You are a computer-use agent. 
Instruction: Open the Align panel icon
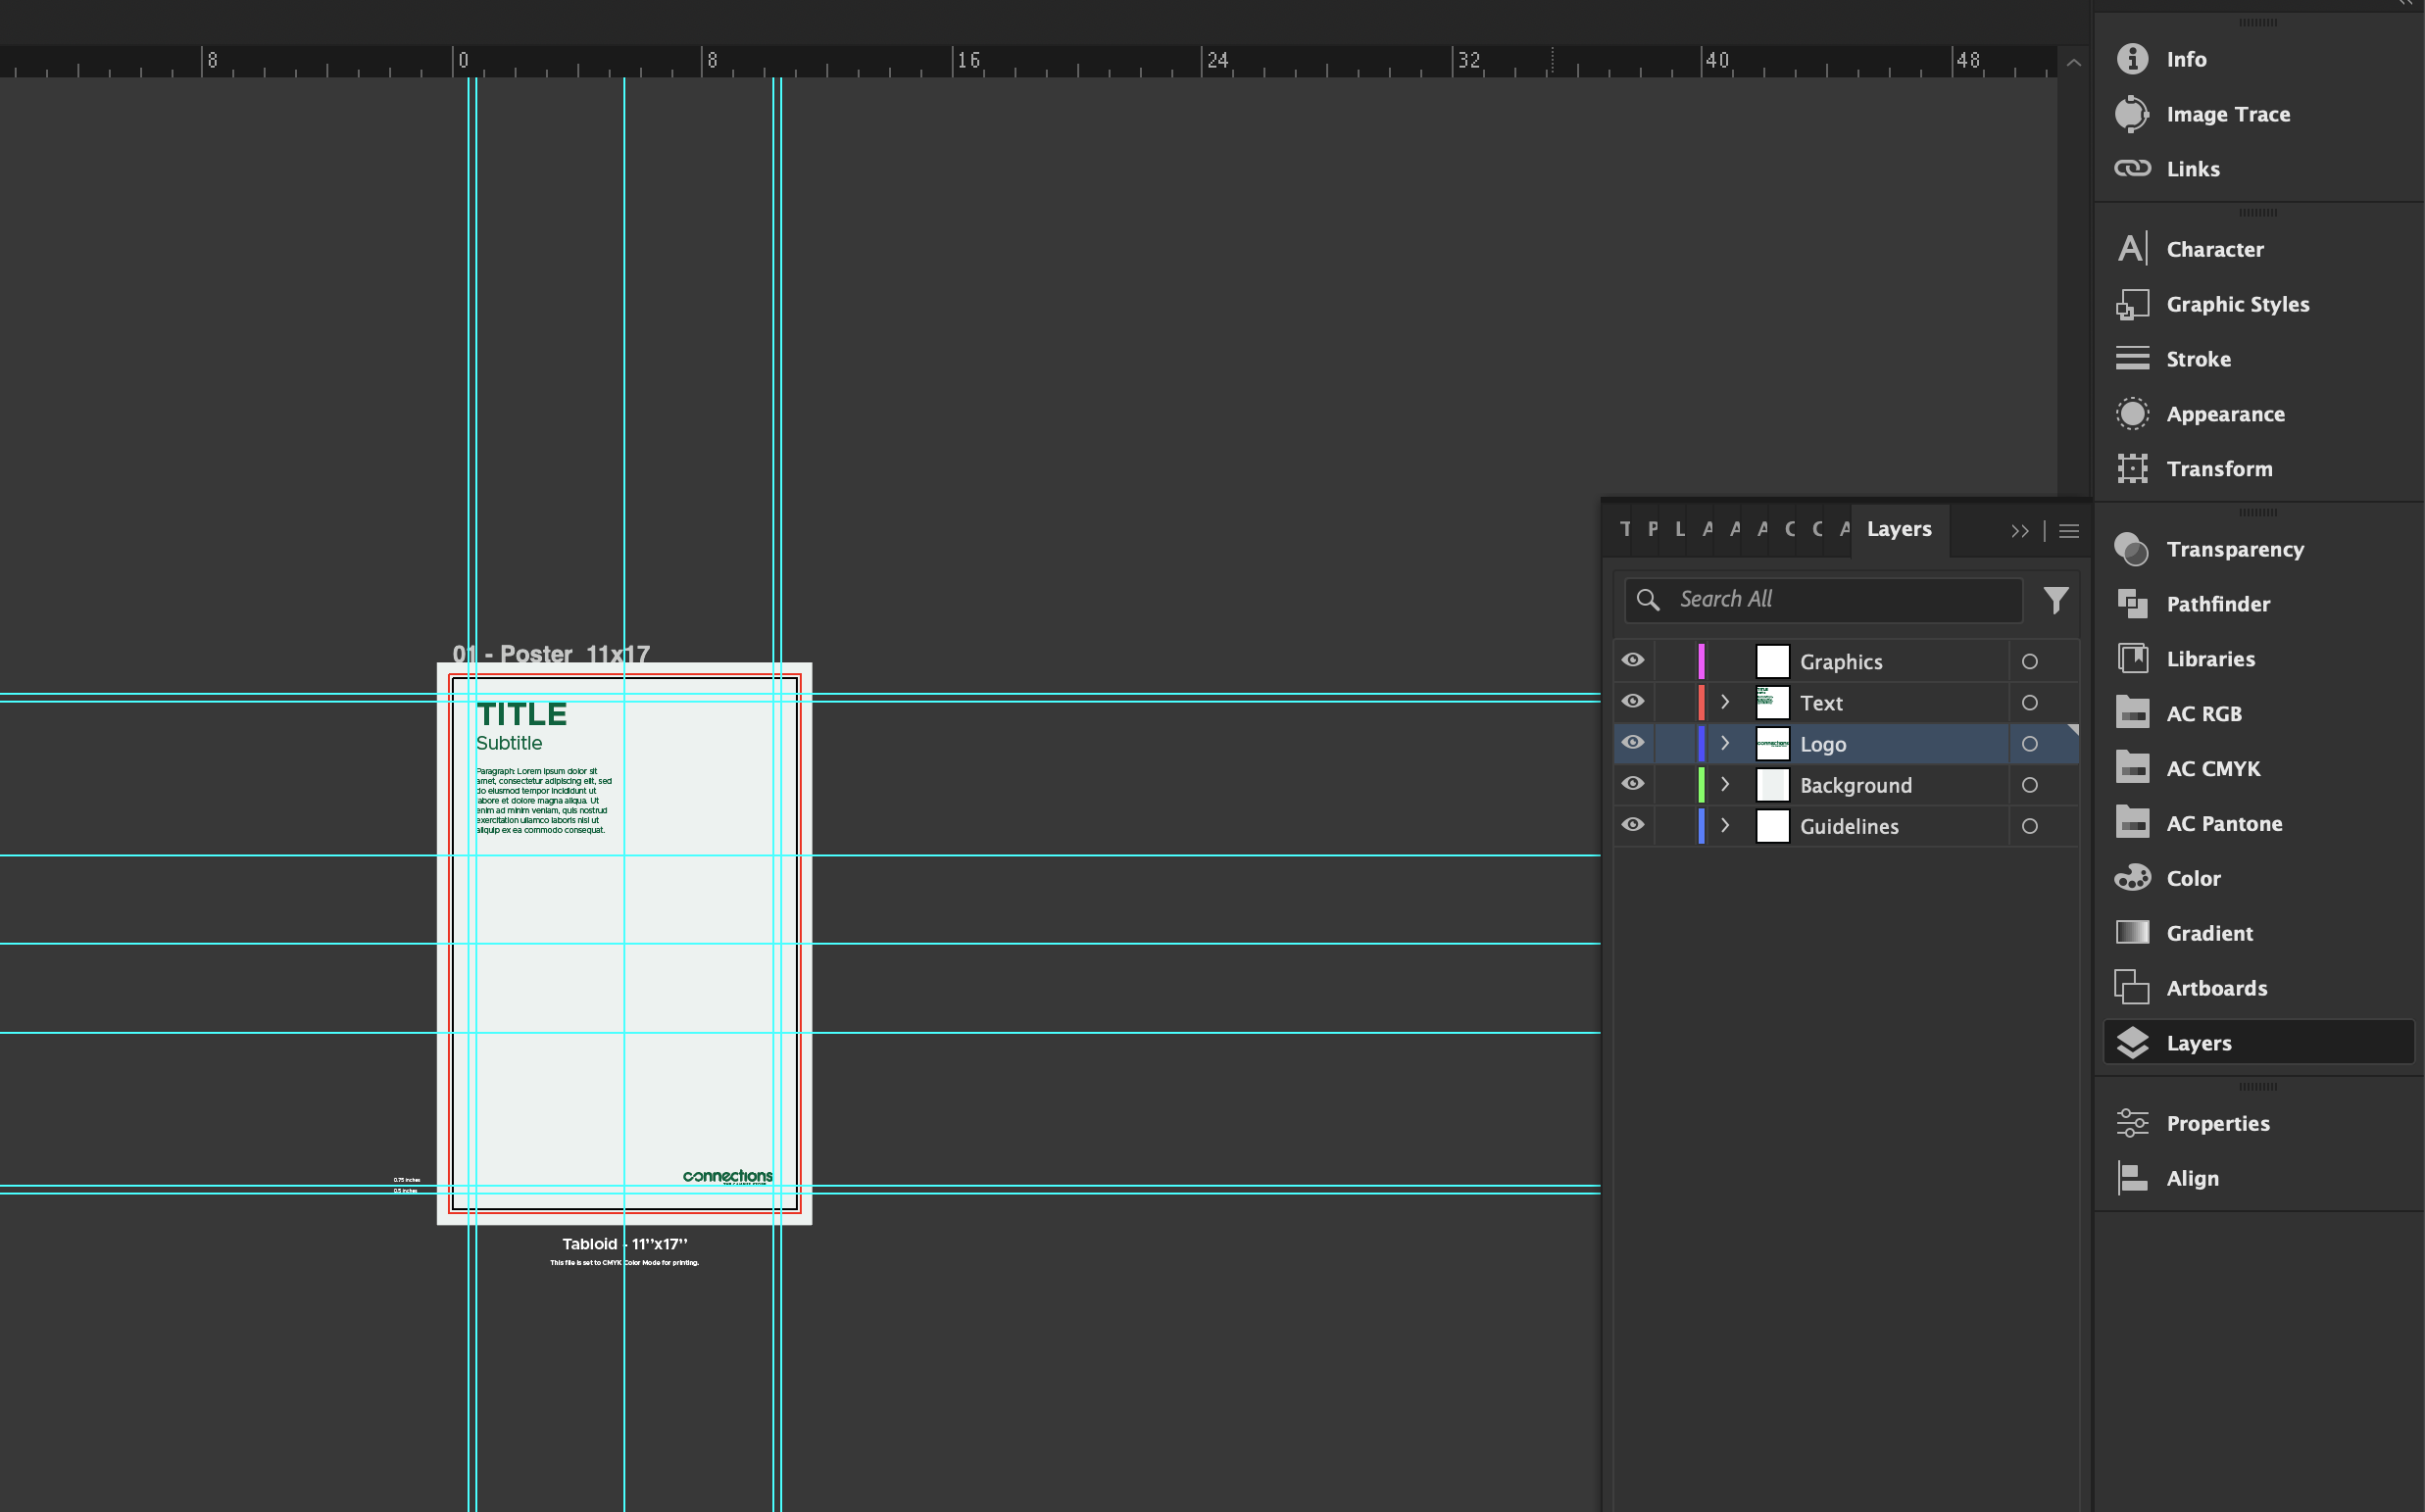2132,1178
